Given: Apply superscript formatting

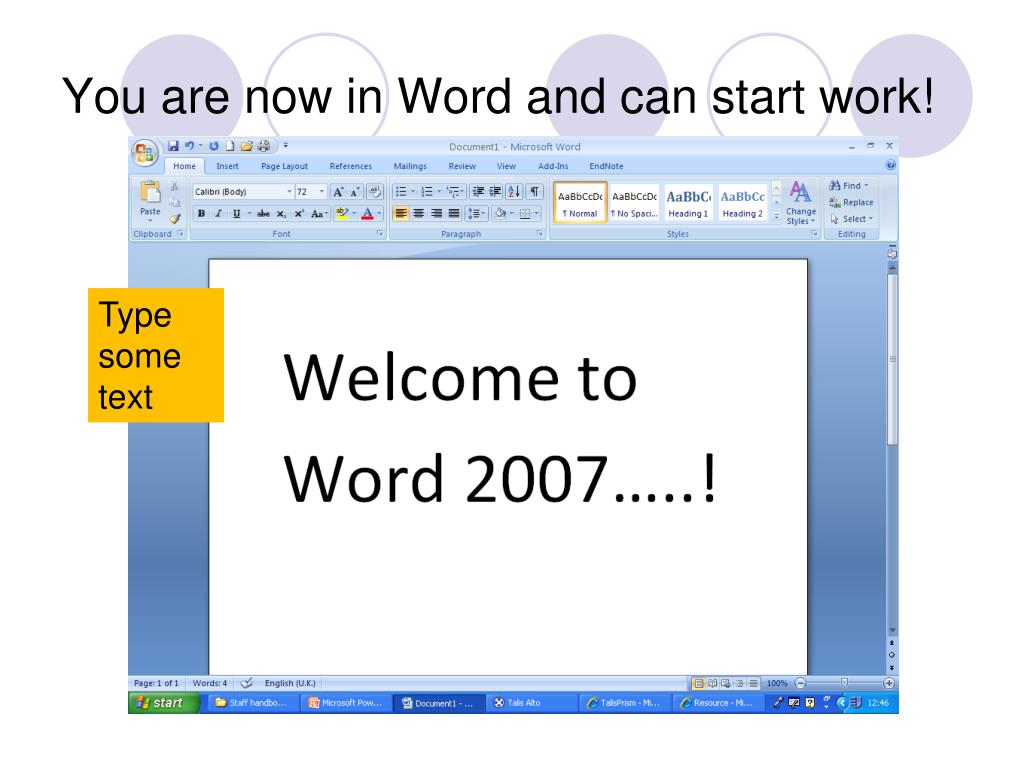Looking at the screenshot, I should point(298,214).
